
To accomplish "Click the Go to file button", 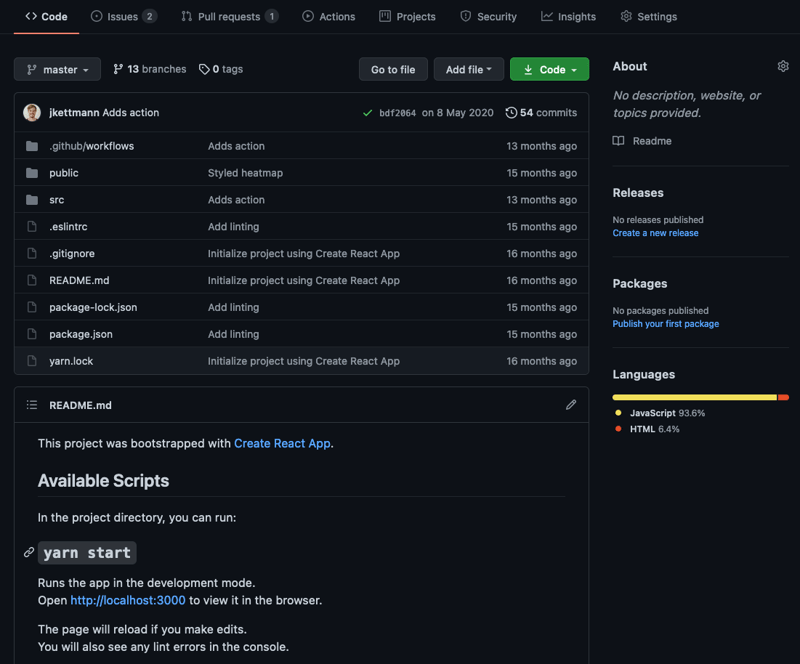I will (393, 69).
